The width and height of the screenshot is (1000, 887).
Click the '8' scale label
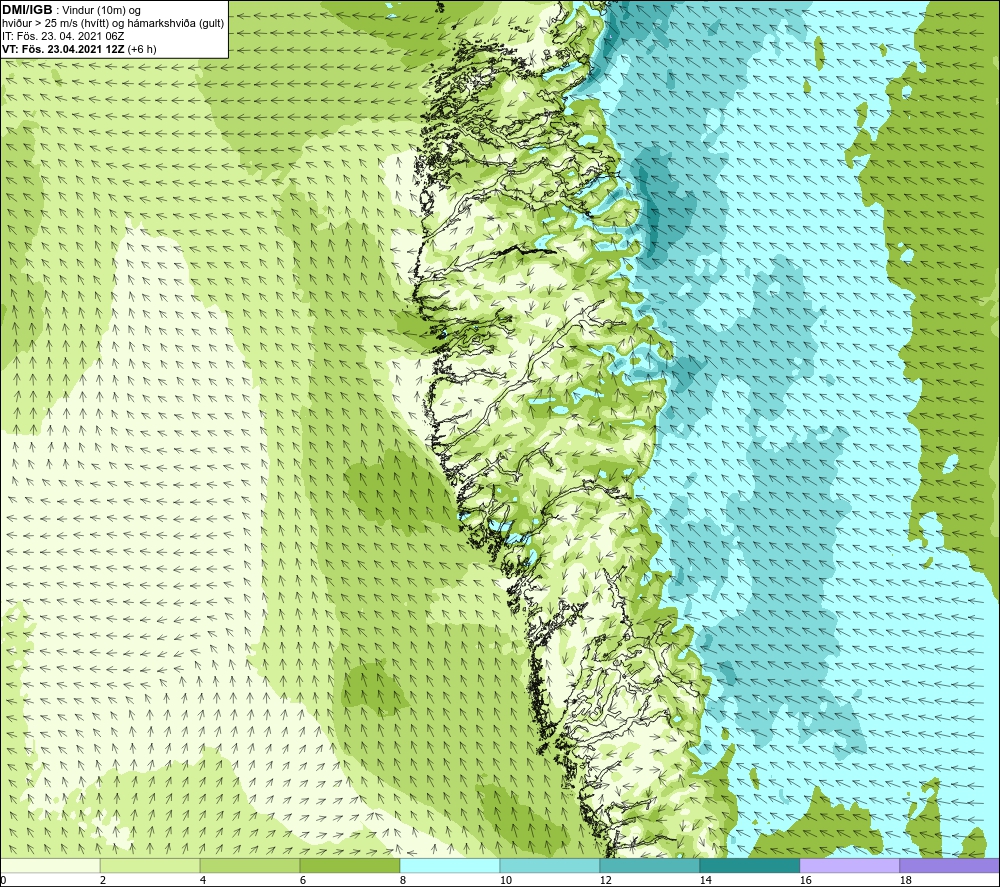[x=403, y=881]
